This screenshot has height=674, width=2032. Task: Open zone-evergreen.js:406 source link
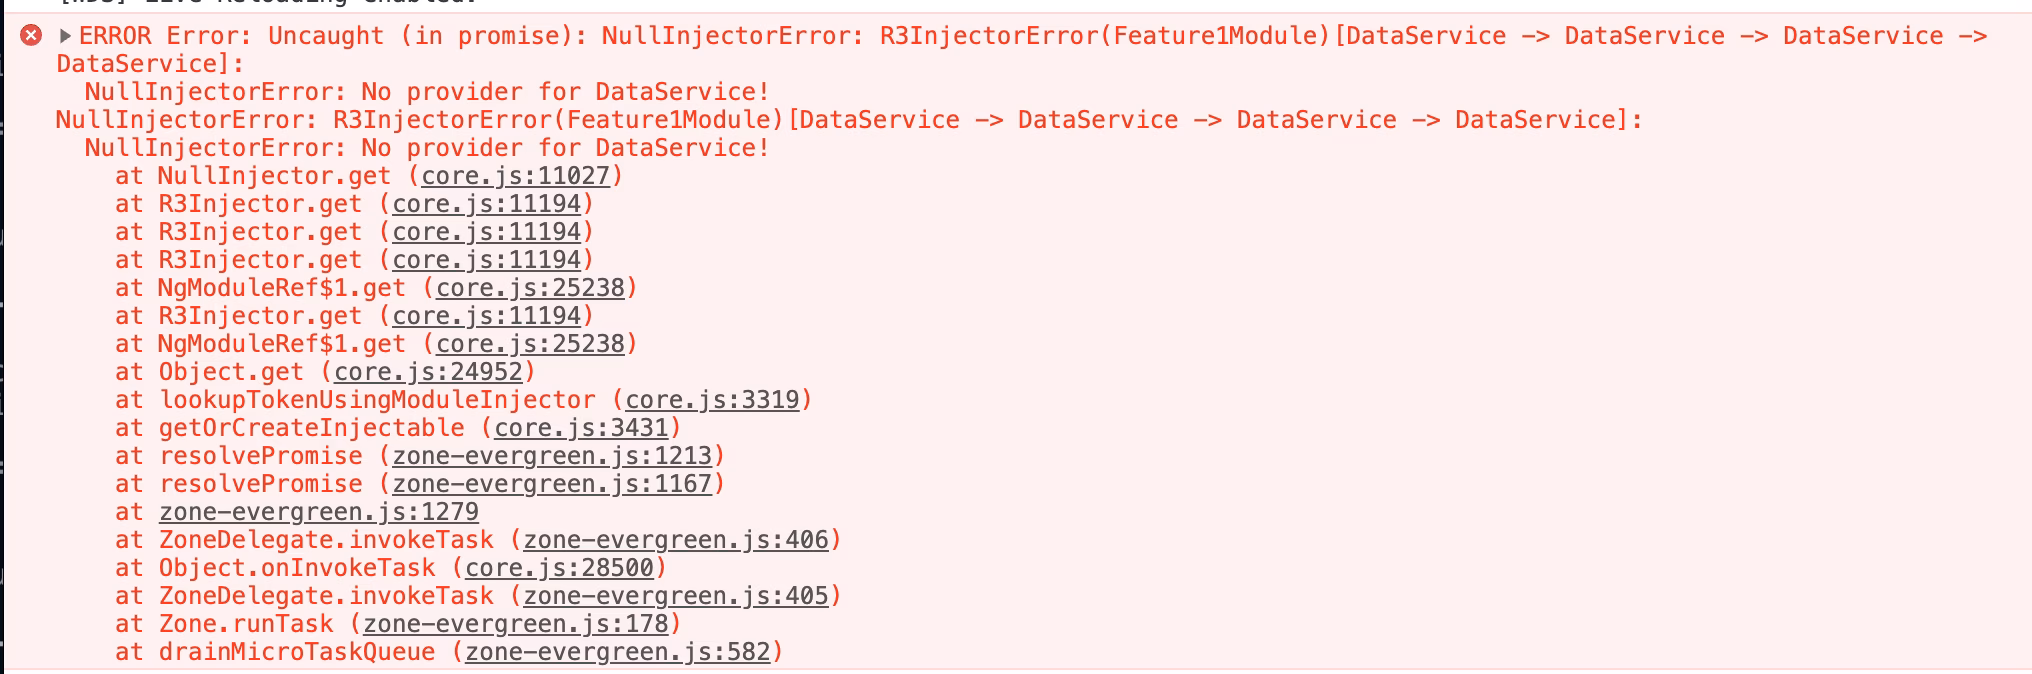click(x=676, y=540)
